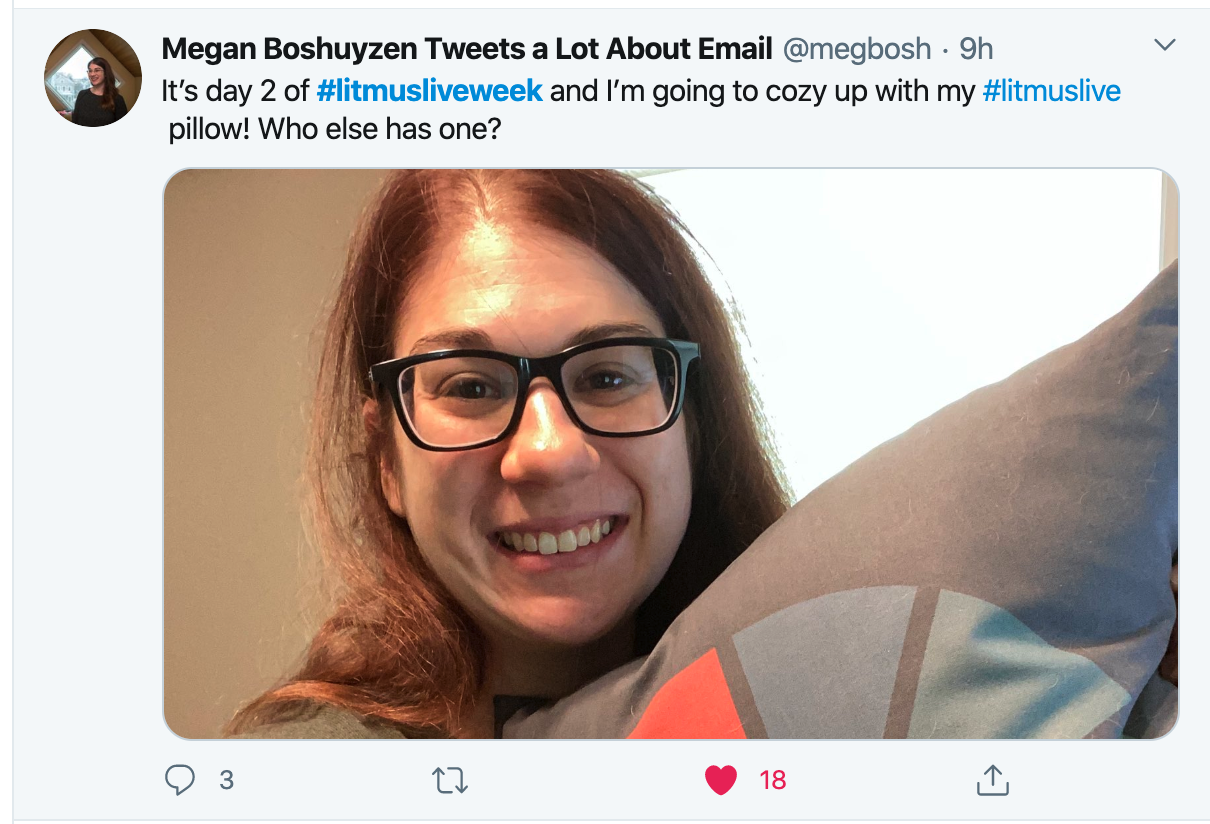Retweet this tweet using the retweet icon

(450, 780)
